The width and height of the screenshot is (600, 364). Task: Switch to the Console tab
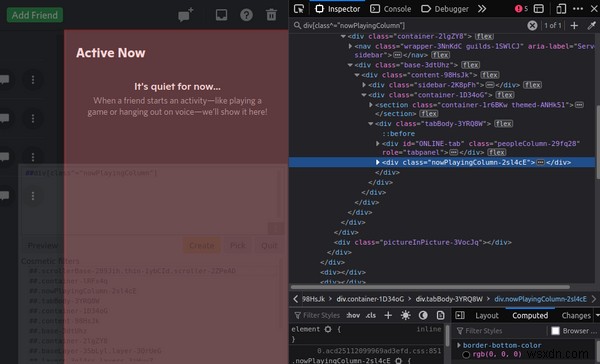[391, 9]
